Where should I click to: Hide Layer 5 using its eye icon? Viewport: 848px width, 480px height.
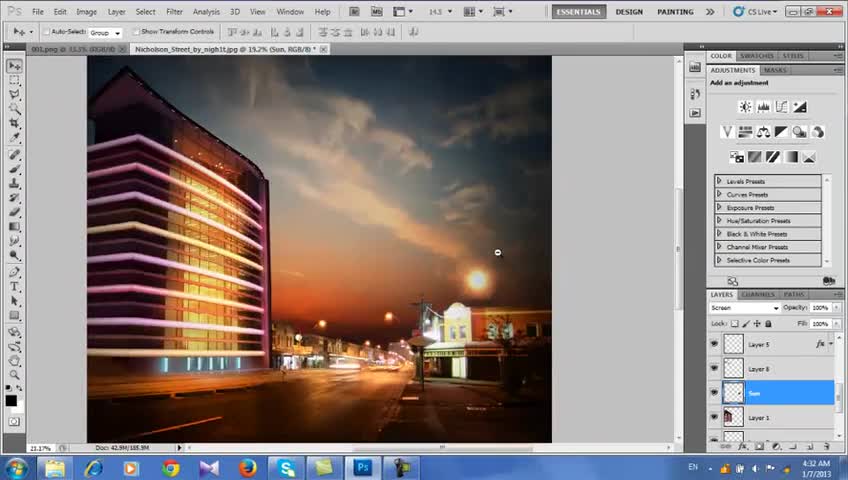[x=714, y=344]
